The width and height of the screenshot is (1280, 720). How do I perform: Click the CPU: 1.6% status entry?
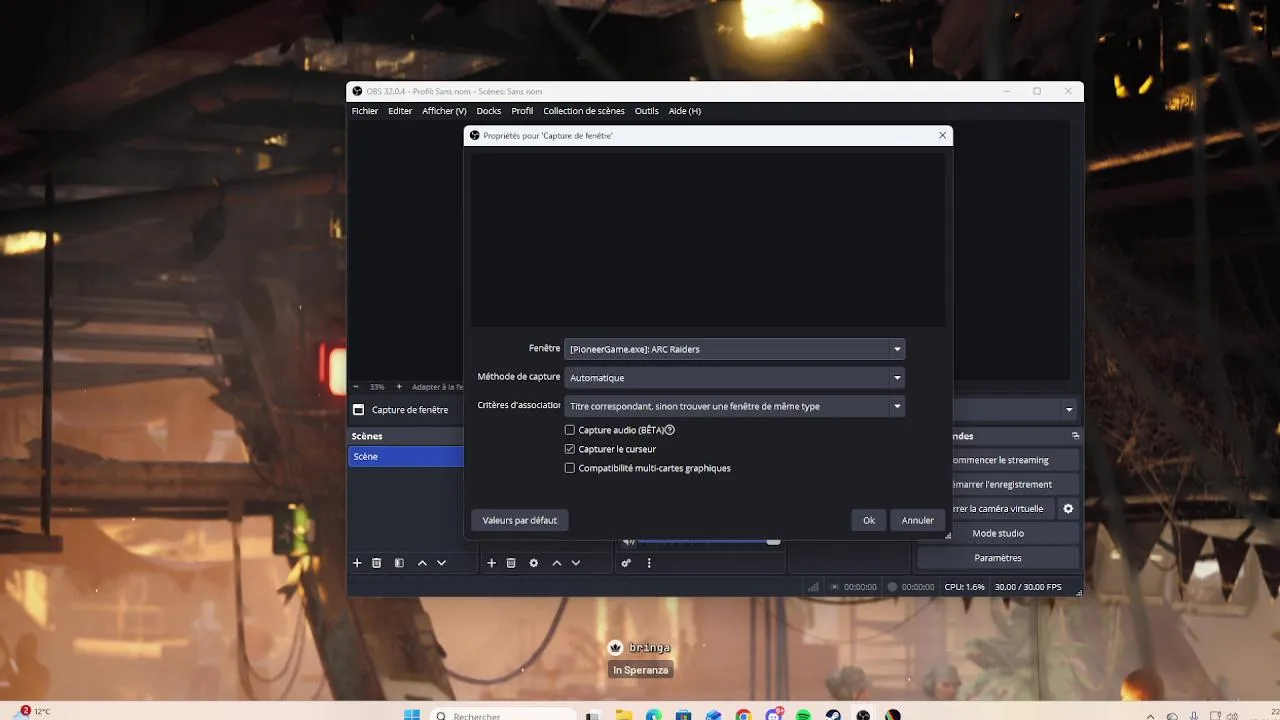coord(965,587)
